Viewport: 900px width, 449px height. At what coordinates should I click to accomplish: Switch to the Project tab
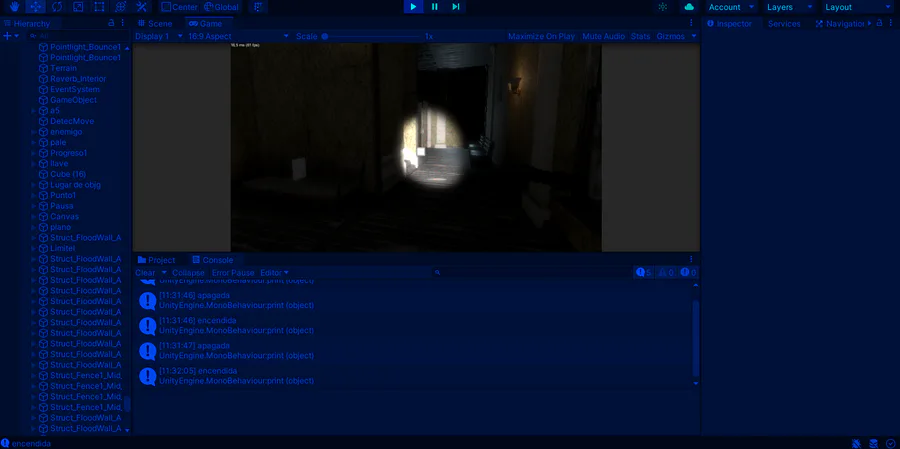click(157, 260)
